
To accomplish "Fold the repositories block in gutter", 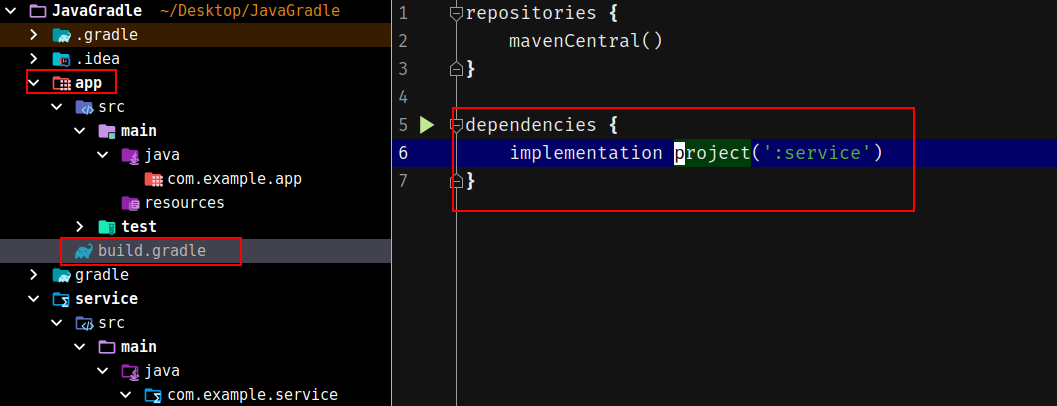I will point(456,14).
